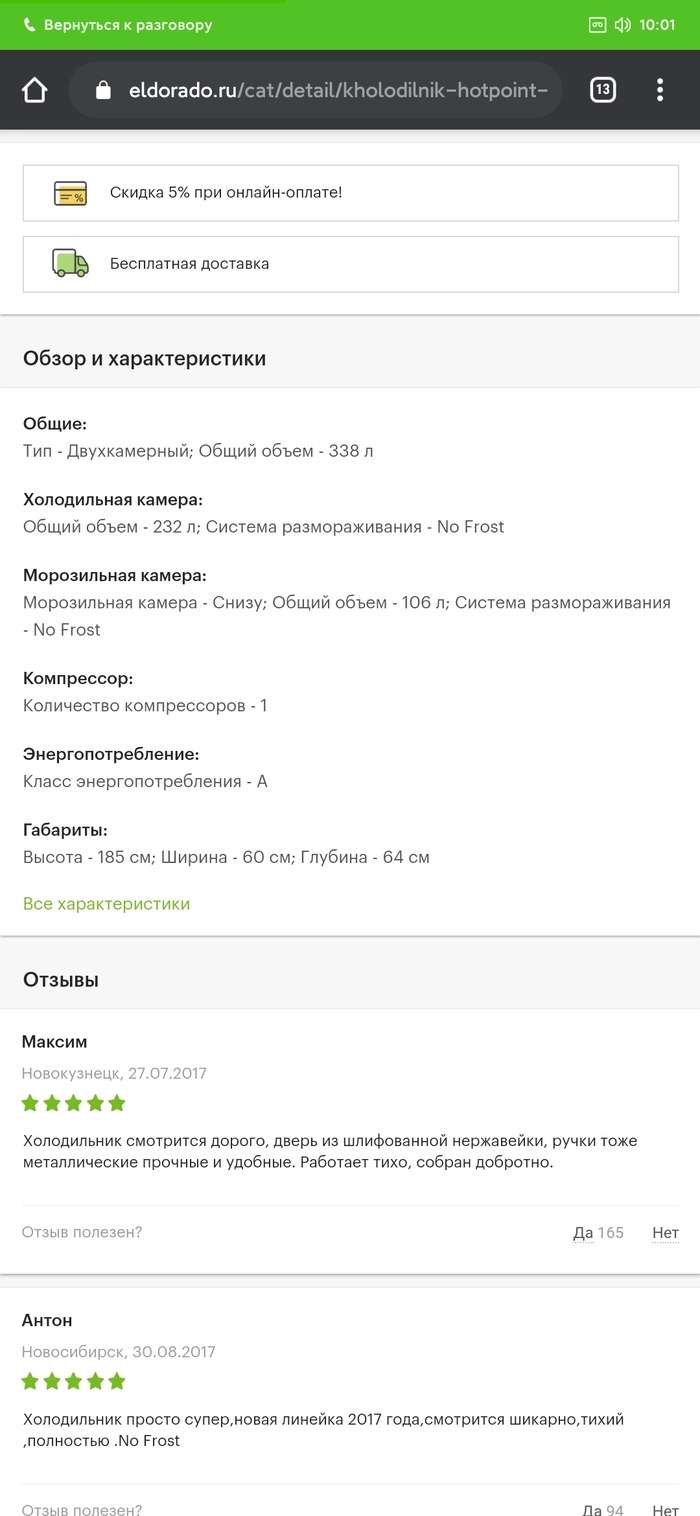Open the Бесплатная доставка banner
The height and width of the screenshot is (1516, 700).
(x=351, y=264)
